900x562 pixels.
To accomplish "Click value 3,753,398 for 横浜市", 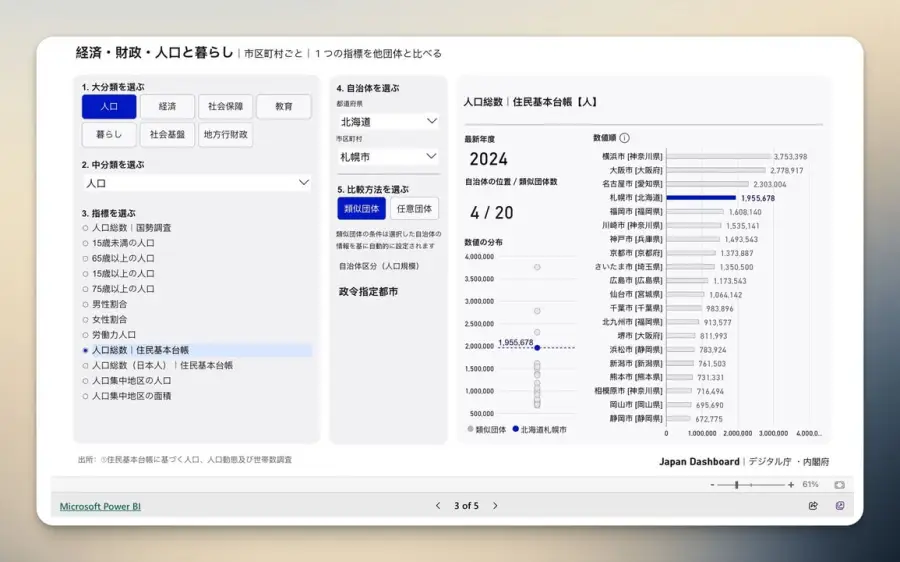I will point(790,156).
